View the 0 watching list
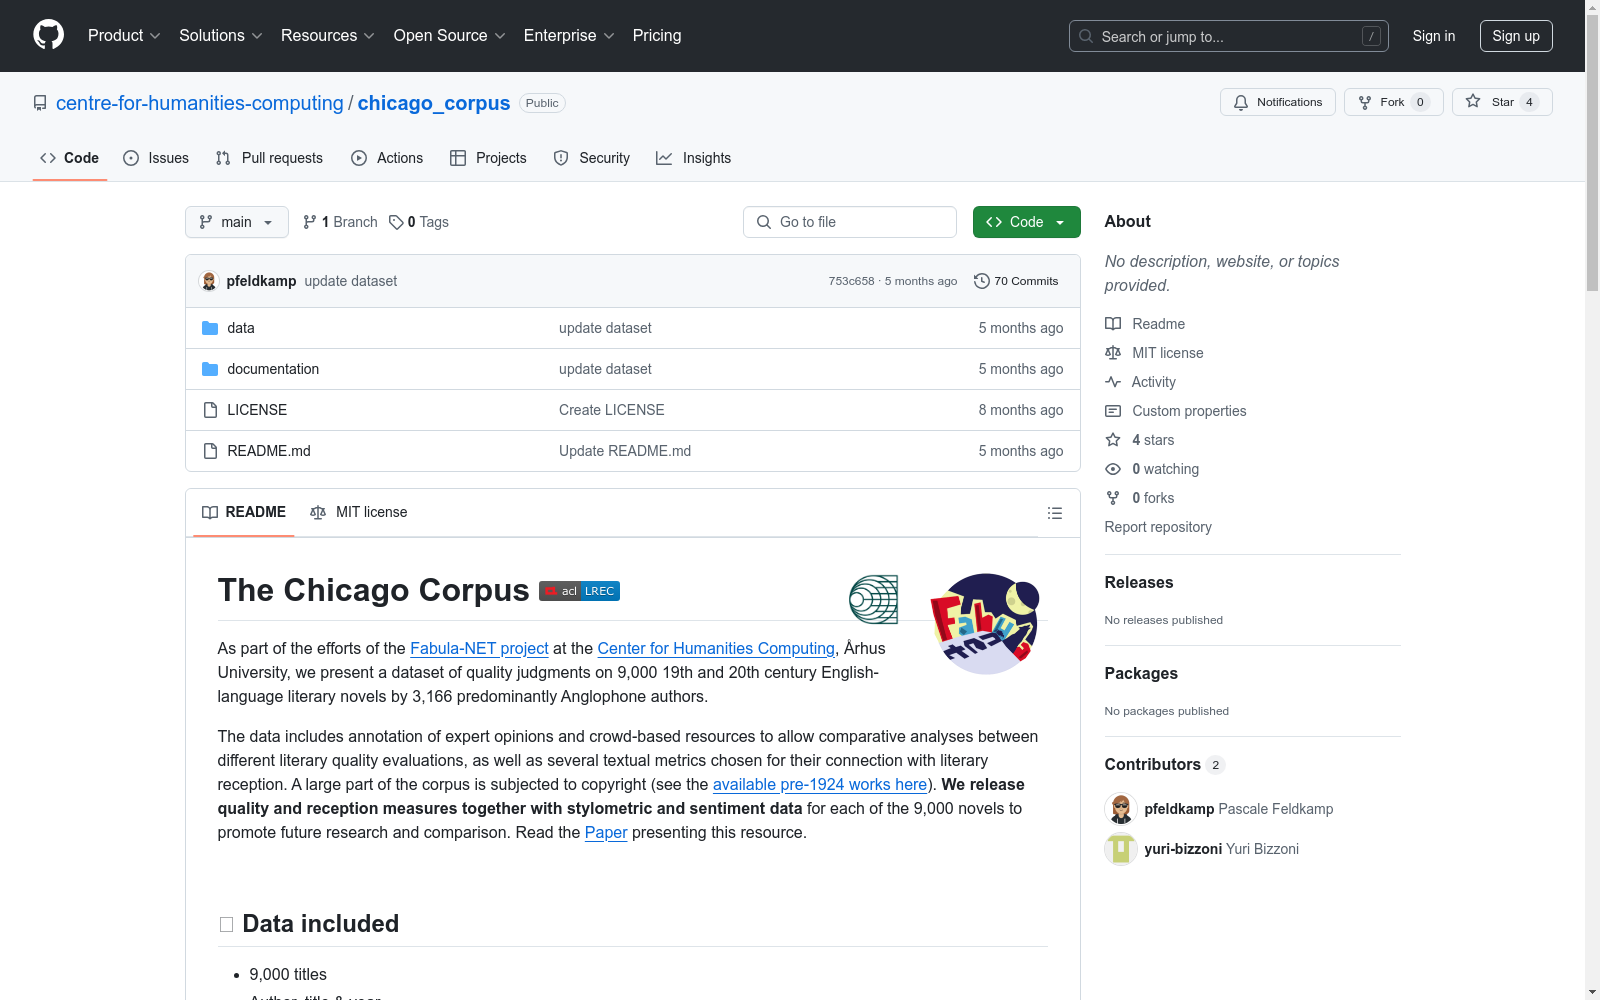The width and height of the screenshot is (1600, 1000). pos(1152,469)
